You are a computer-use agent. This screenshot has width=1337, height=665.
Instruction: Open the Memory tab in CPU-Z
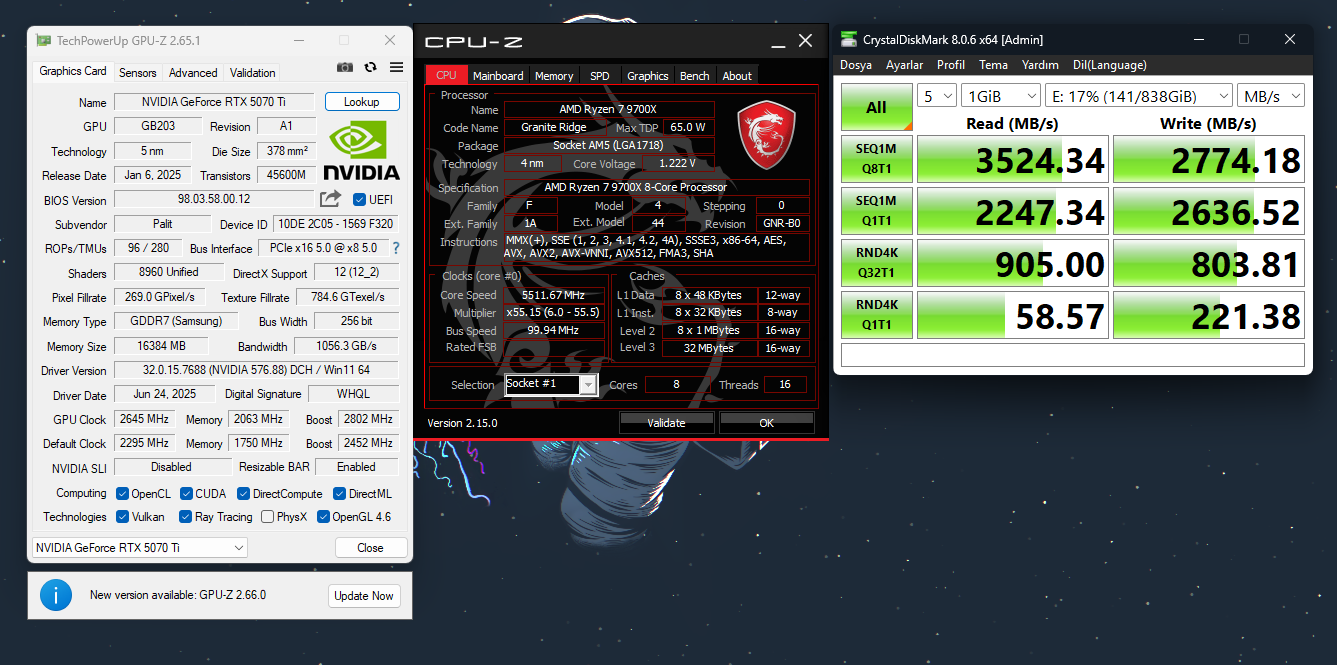coord(554,76)
